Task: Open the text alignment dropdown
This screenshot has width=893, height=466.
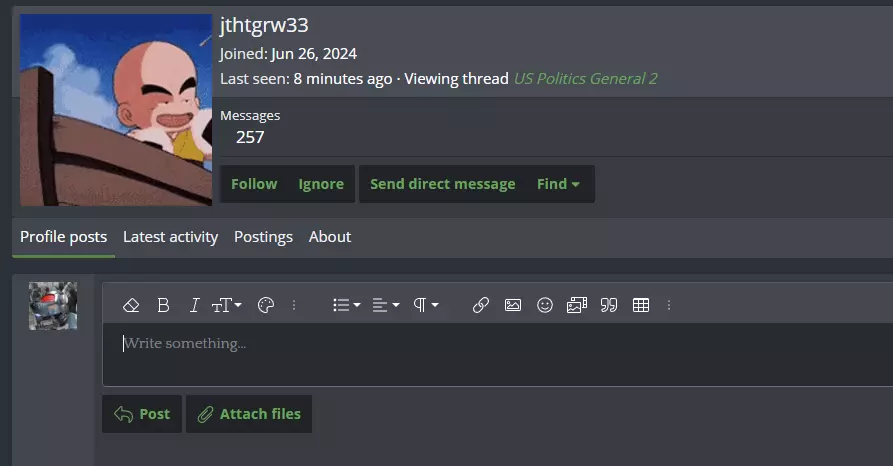Action: pyautogui.click(x=386, y=305)
